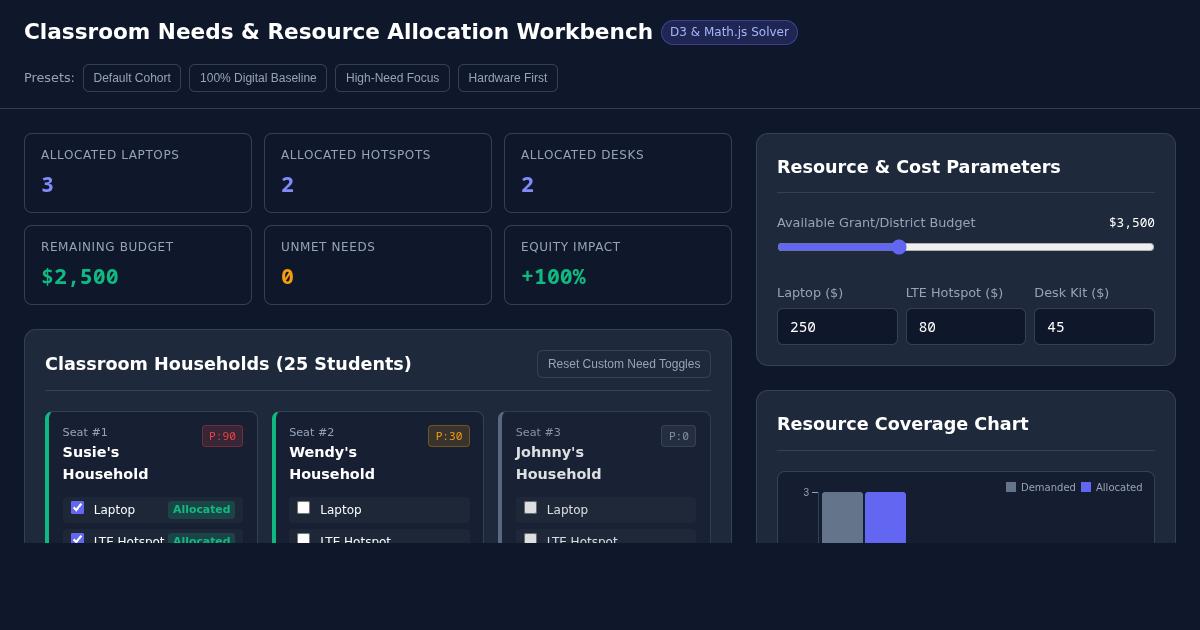1200x630 pixels.
Task: Click the gray Demanded bar in chart
Action: click(842, 517)
